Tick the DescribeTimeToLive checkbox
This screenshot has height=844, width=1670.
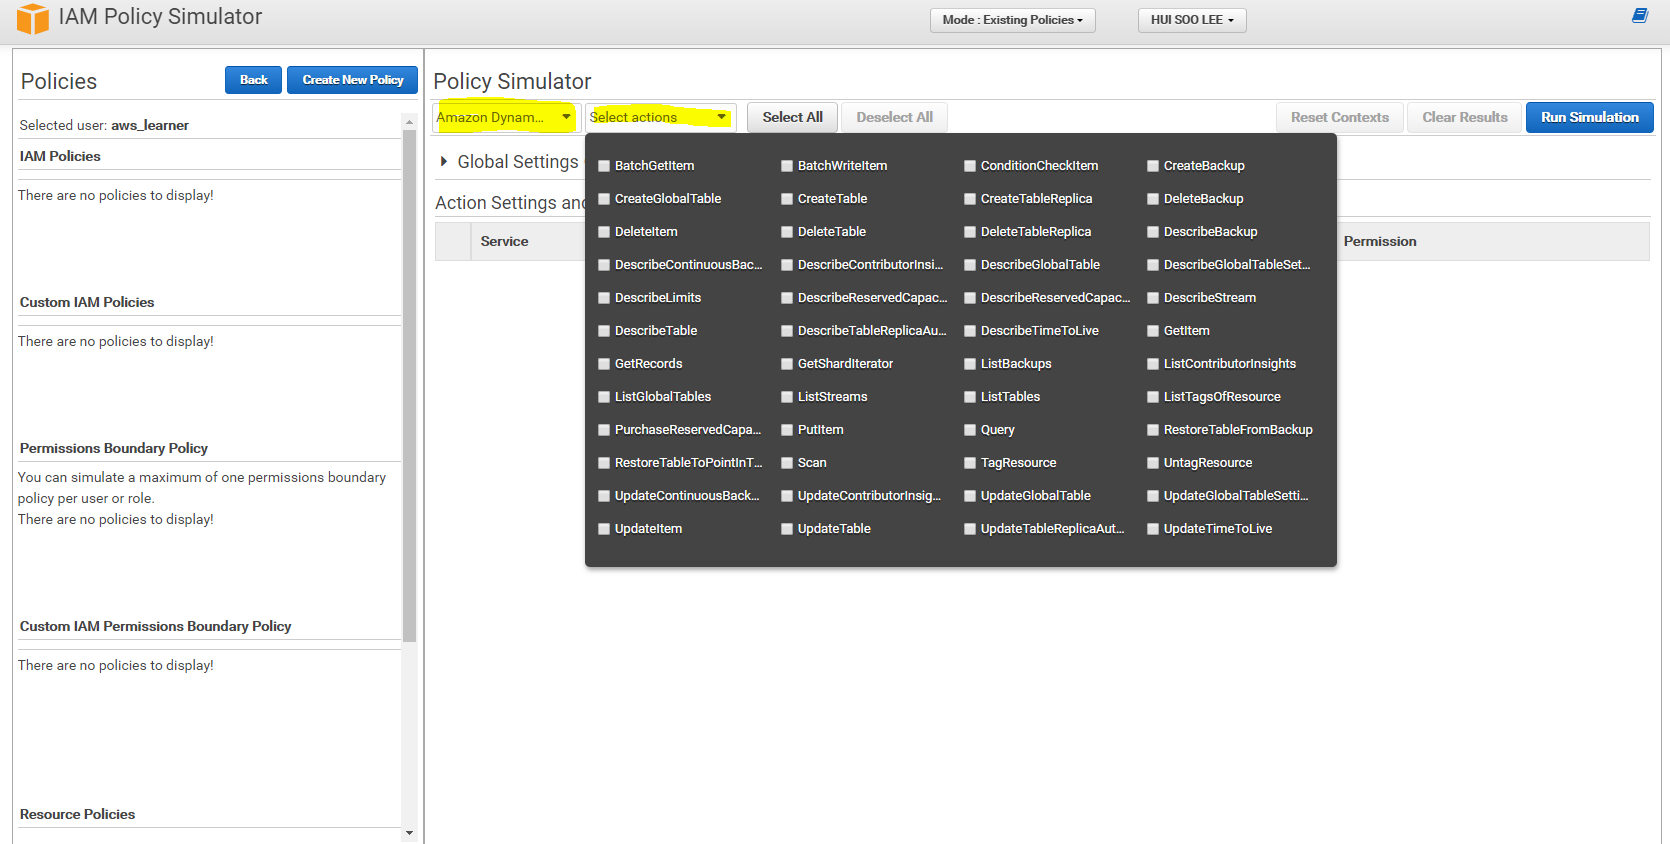point(970,331)
